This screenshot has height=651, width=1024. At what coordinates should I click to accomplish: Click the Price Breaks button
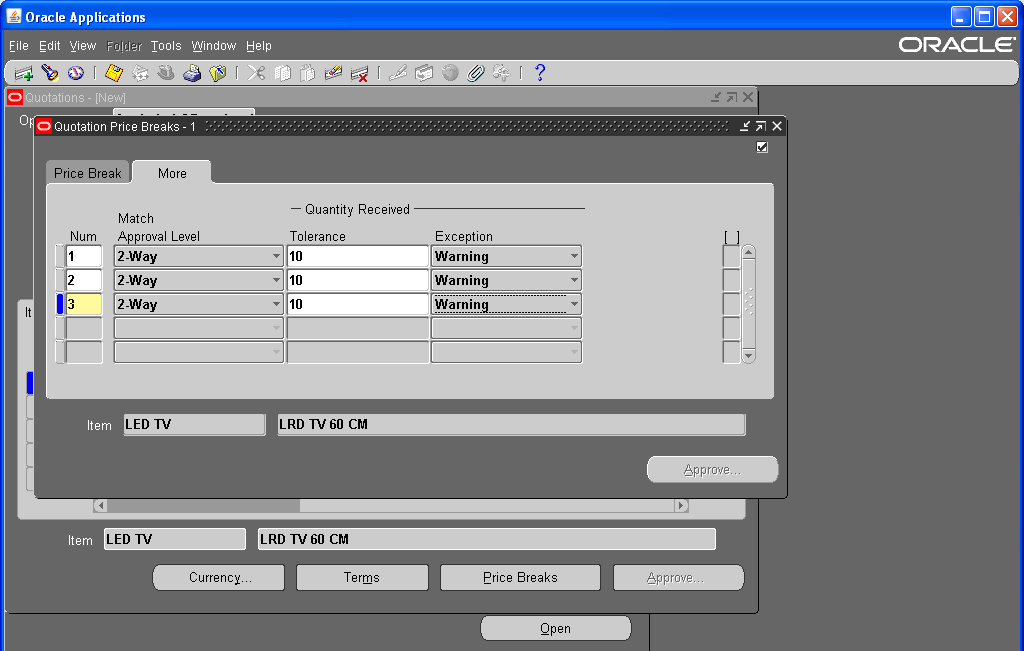coord(520,577)
